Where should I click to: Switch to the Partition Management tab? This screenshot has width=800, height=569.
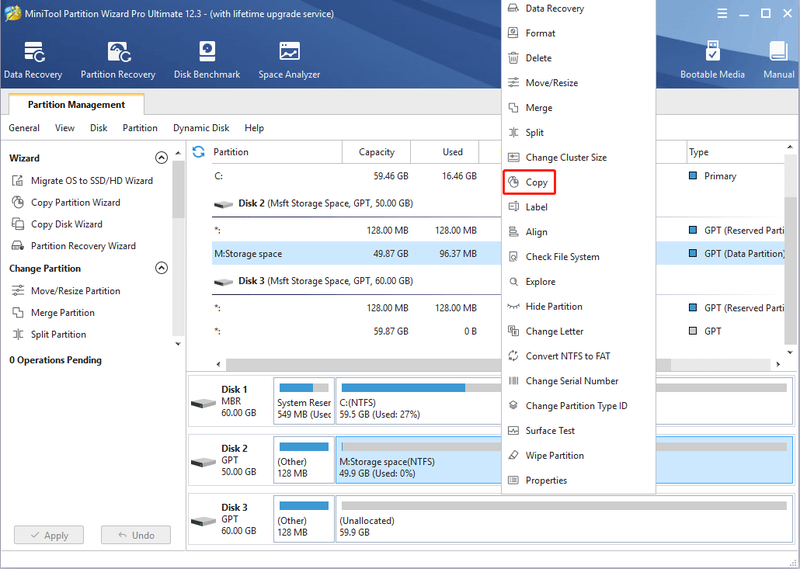(x=77, y=105)
